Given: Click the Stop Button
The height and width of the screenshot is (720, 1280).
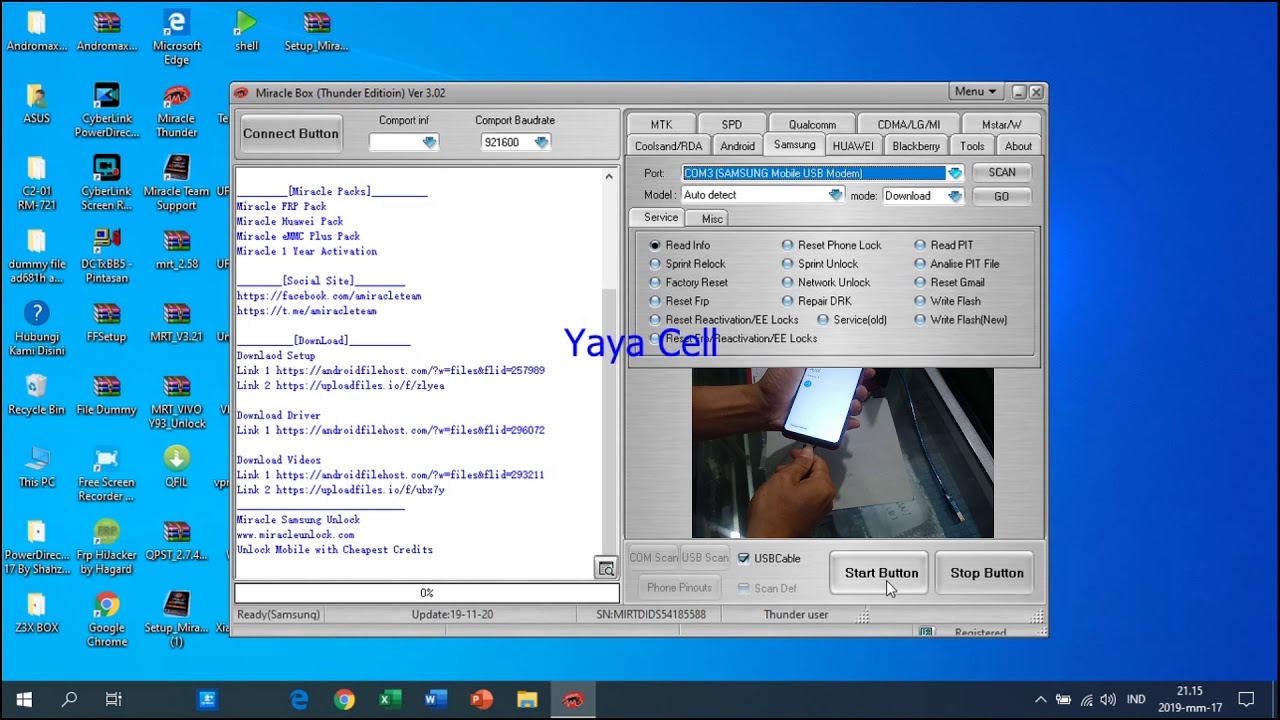Looking at the screenshot, I should click(x=987, y=573).
